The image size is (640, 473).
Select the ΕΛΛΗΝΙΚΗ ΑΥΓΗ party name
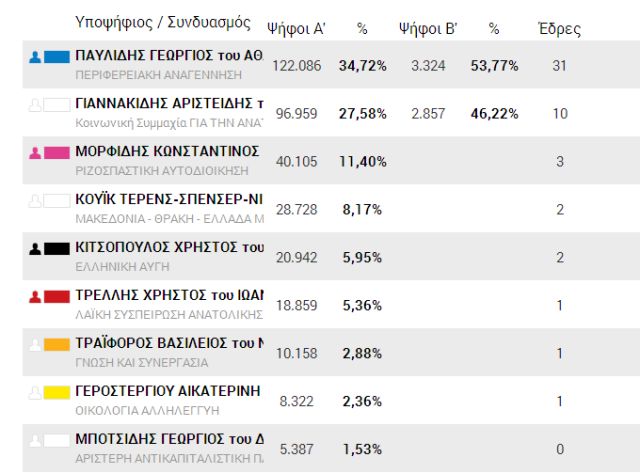(123, 267)
